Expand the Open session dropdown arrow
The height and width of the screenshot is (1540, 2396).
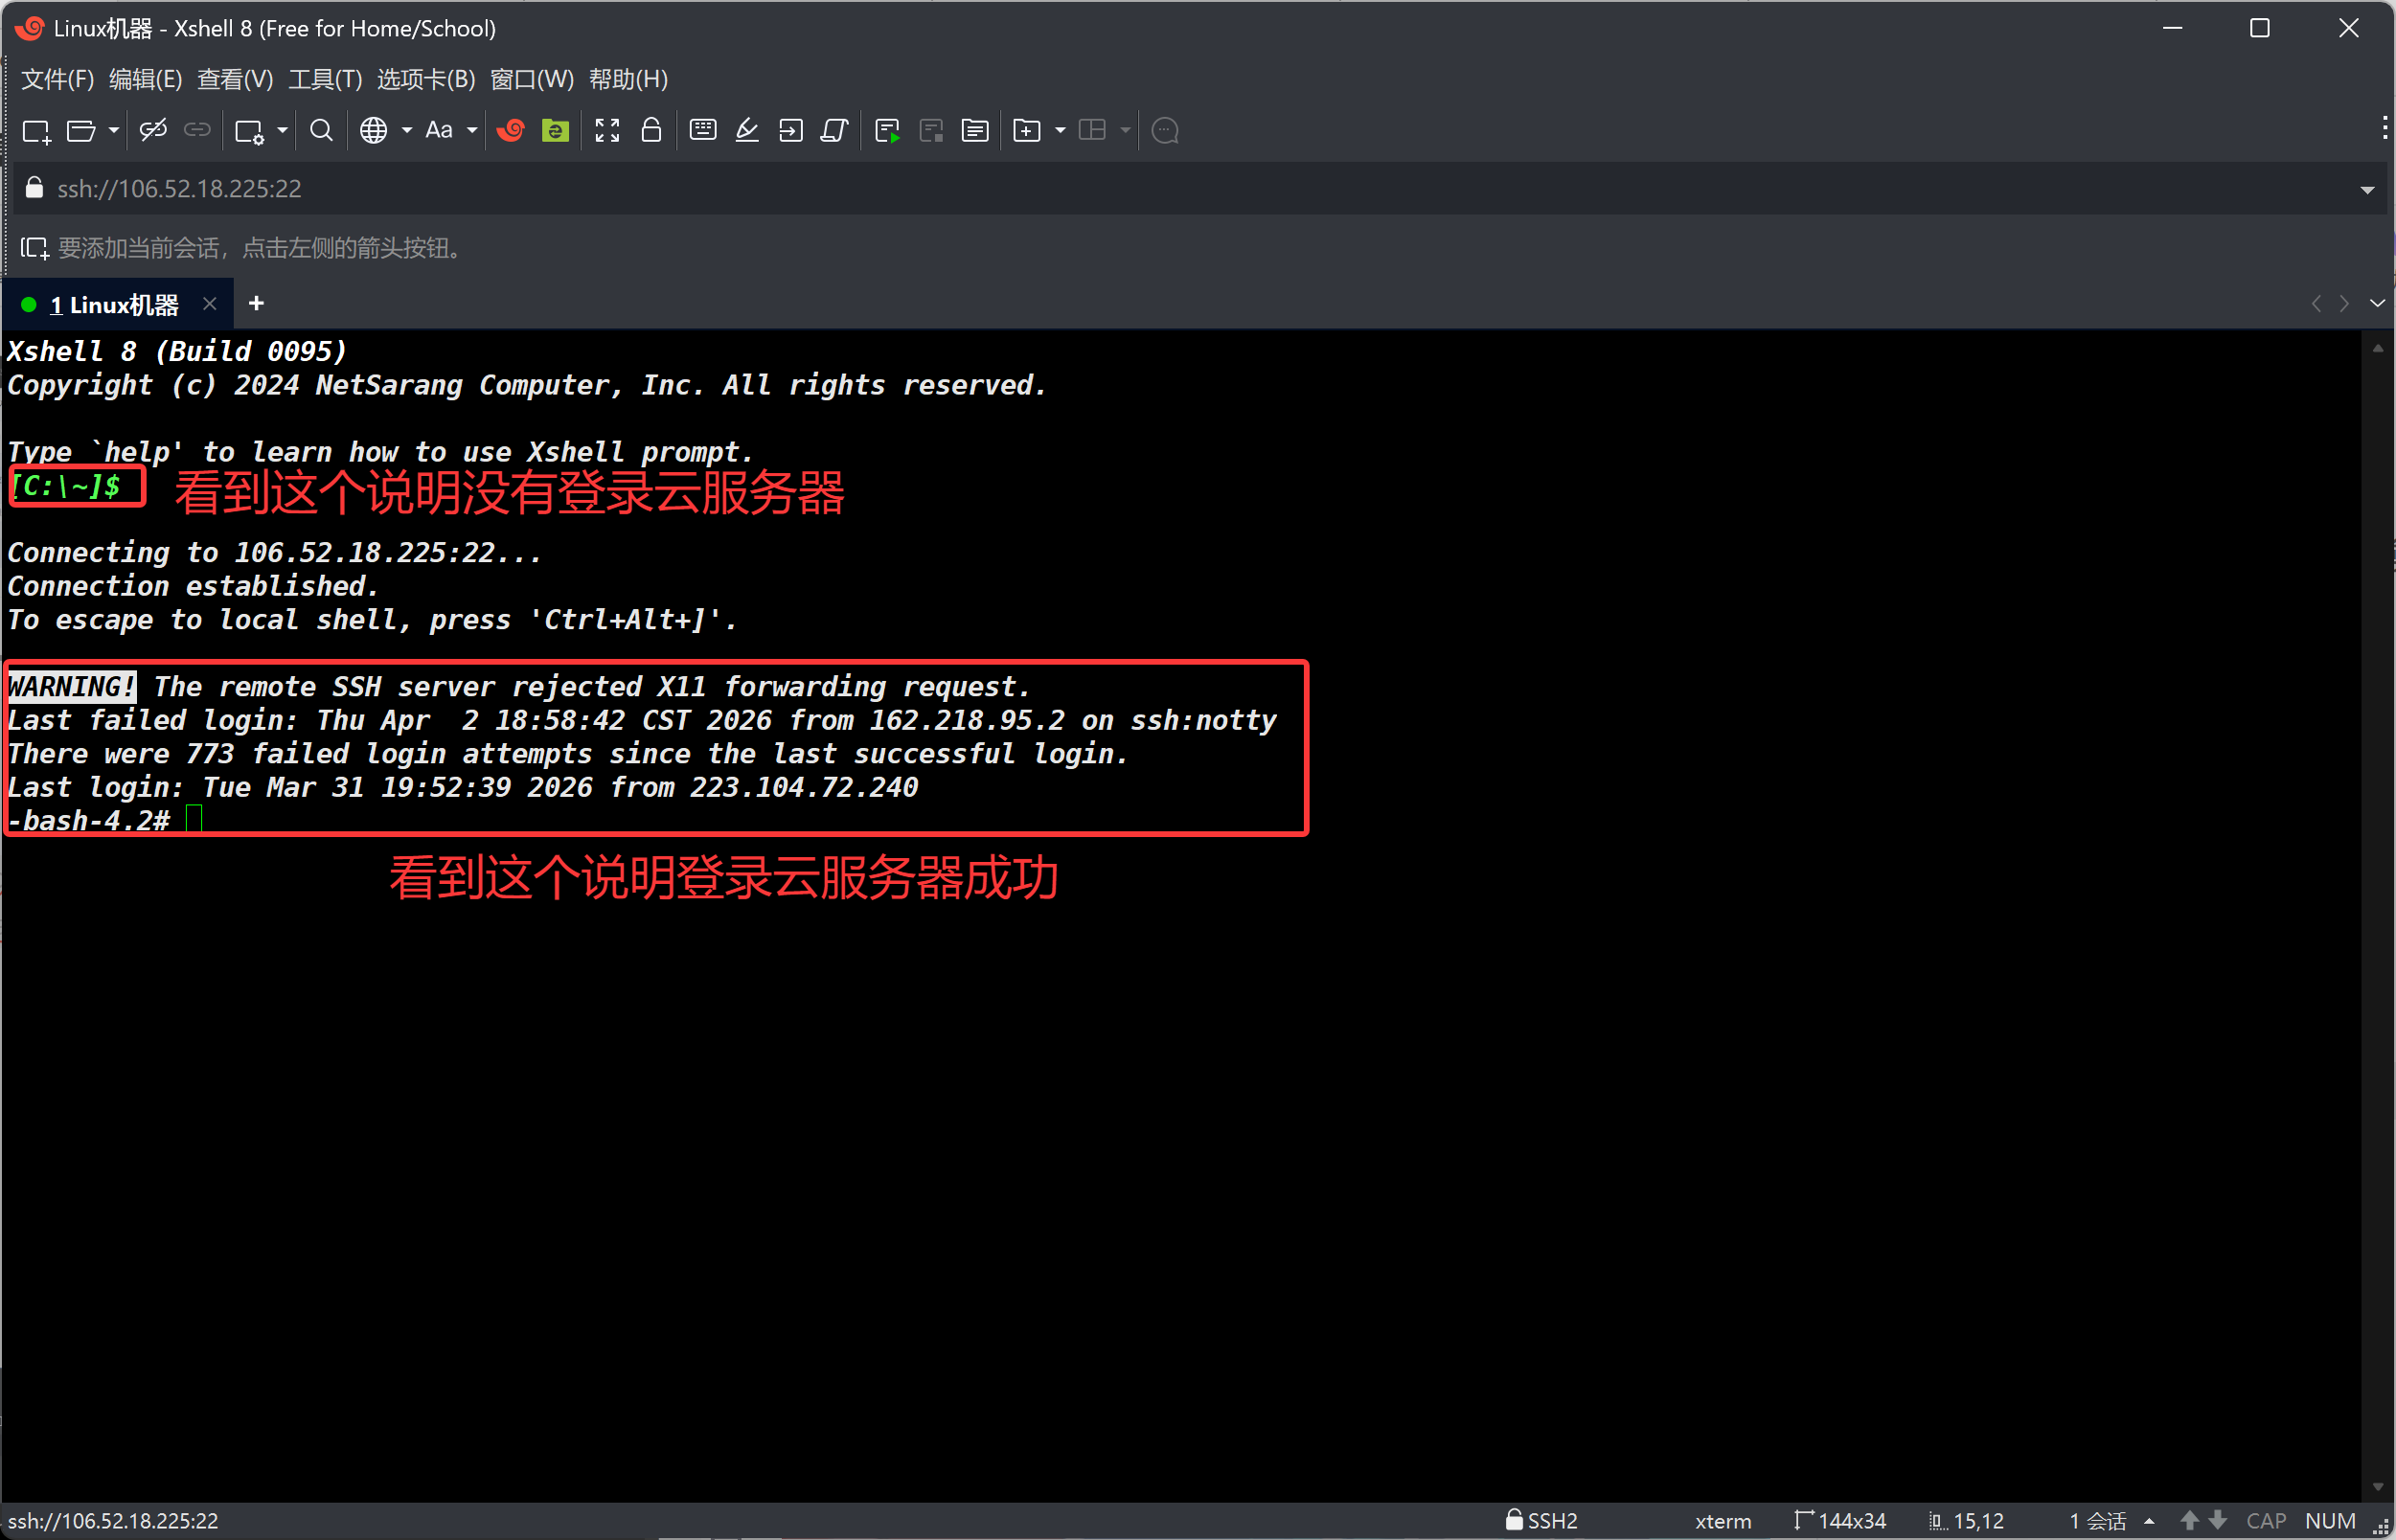point(113,131)
